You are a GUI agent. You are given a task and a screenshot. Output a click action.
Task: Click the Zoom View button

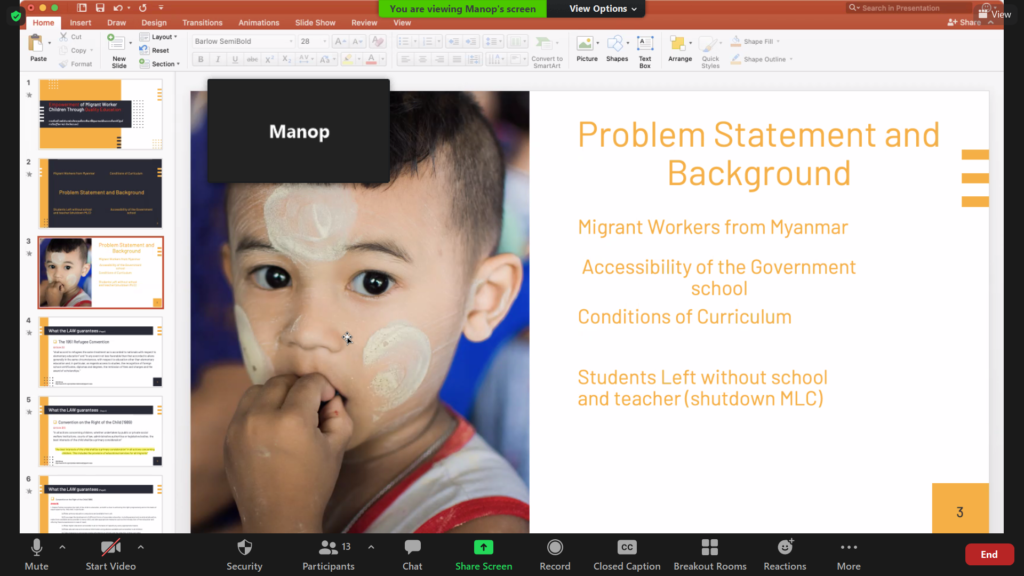(x=995, y=14)
